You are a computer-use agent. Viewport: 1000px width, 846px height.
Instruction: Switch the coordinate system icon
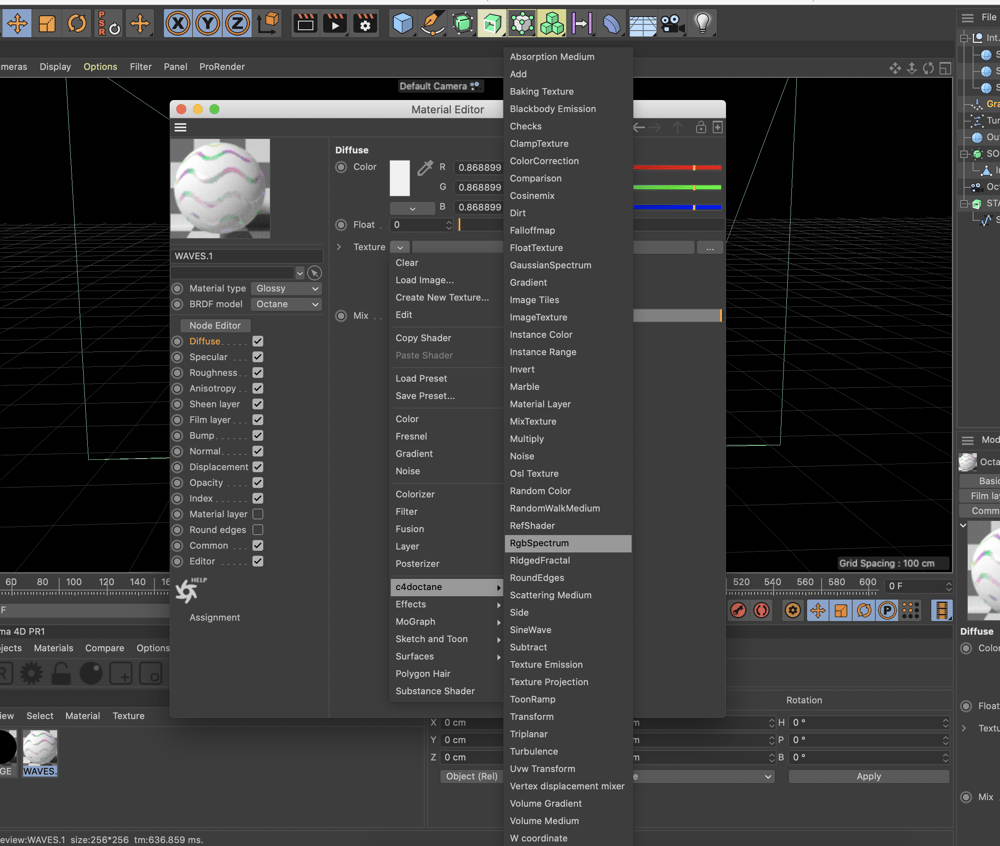click(x=268, y=24)
